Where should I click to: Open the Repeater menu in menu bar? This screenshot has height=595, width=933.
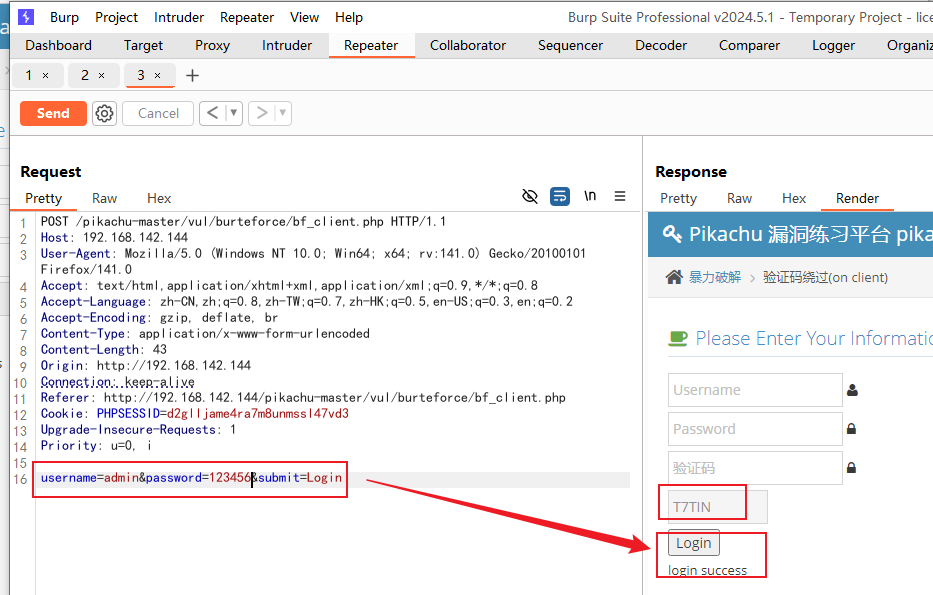click(x=247, y=17)
